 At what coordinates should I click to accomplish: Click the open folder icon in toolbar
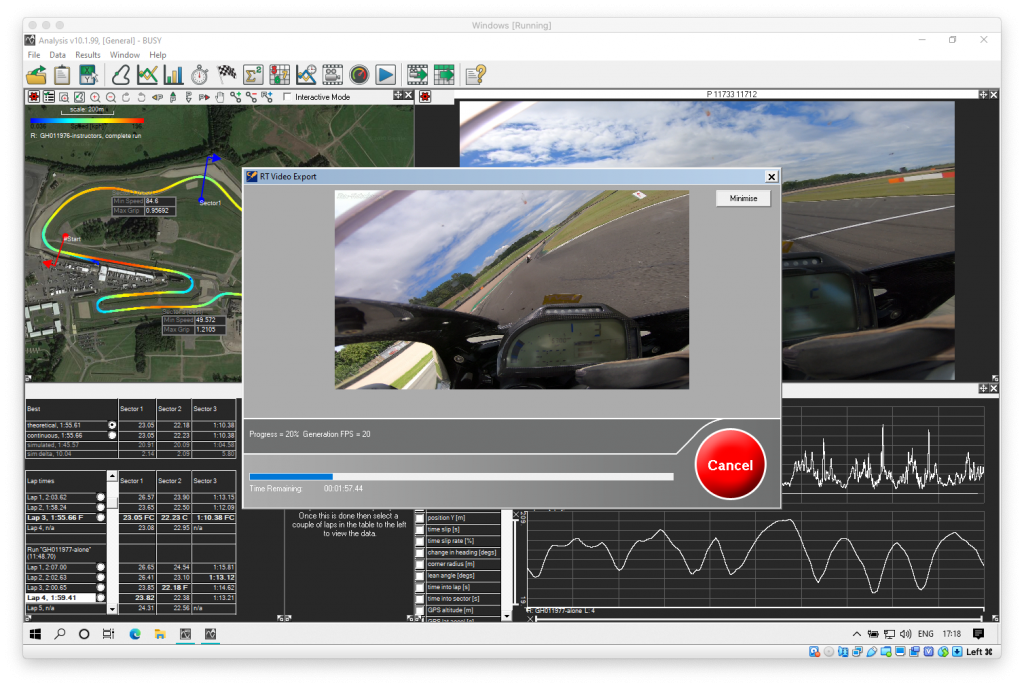[x=36, y=75]
